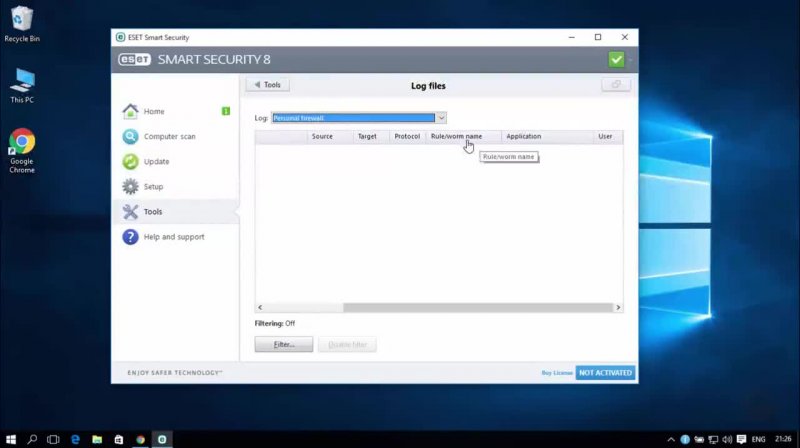The image size is (800, 448).
Task: Click the green notification badge beside Home
Action: 226,111
